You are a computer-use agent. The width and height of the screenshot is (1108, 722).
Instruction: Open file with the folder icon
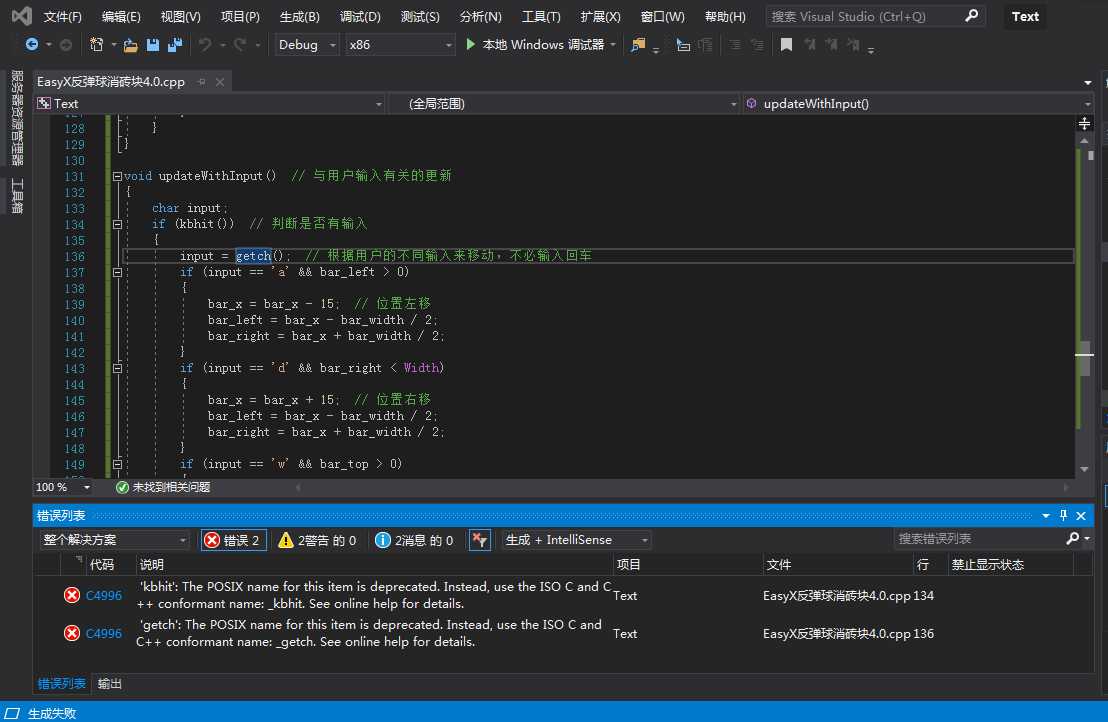(130, 45)
